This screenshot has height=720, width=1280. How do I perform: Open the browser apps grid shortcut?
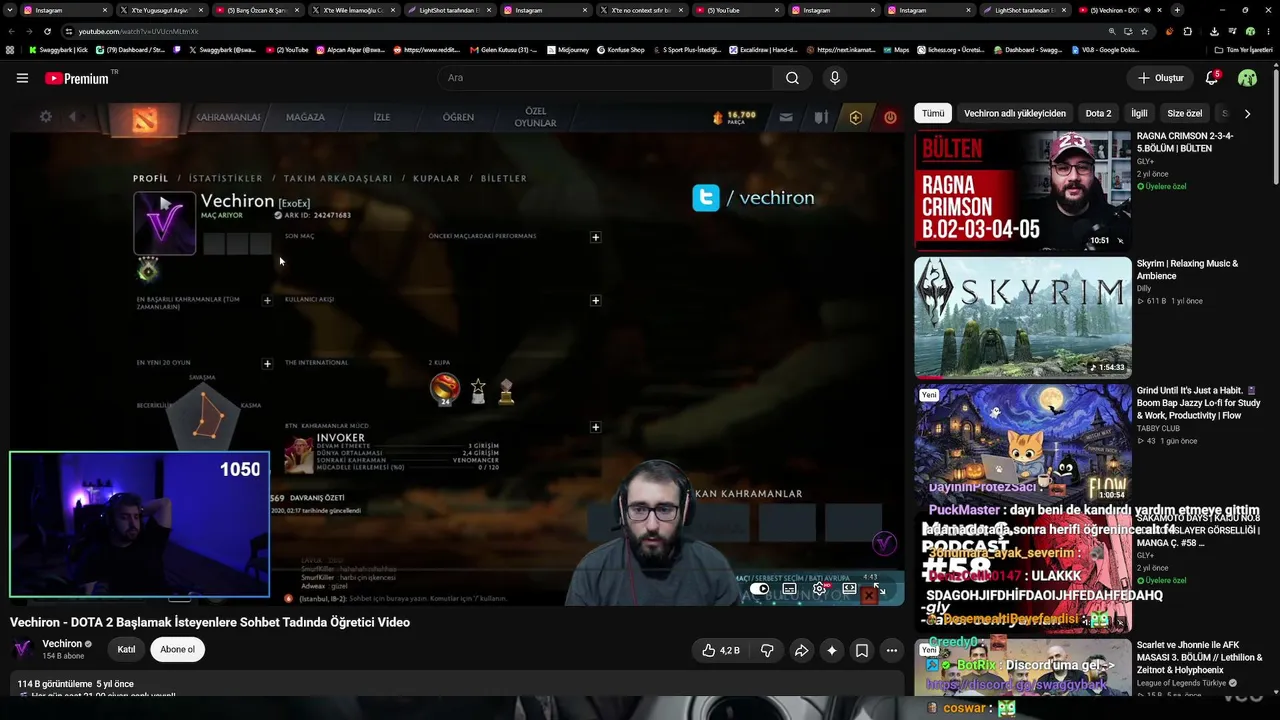pyautogui.click(x=10, y=49)
